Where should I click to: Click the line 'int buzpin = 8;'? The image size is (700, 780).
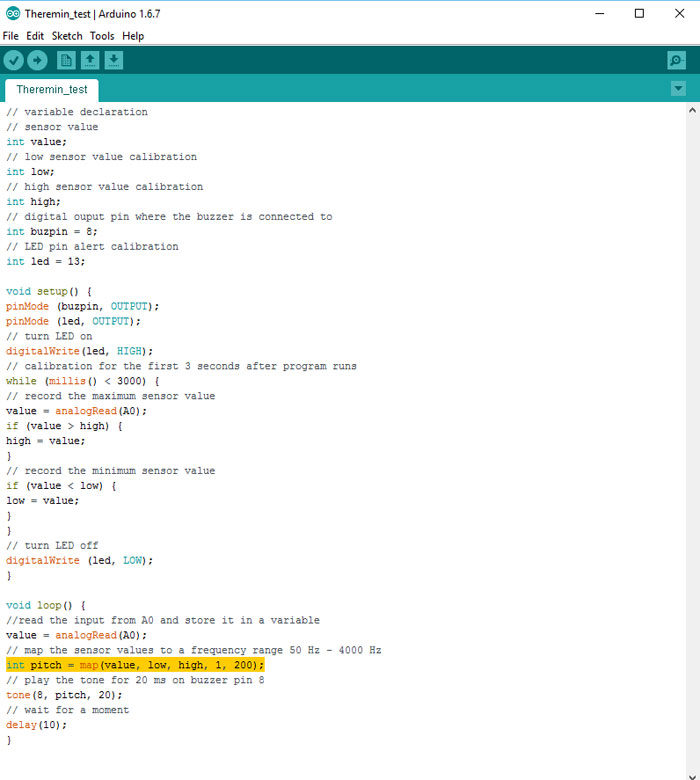tap(52, 231)
